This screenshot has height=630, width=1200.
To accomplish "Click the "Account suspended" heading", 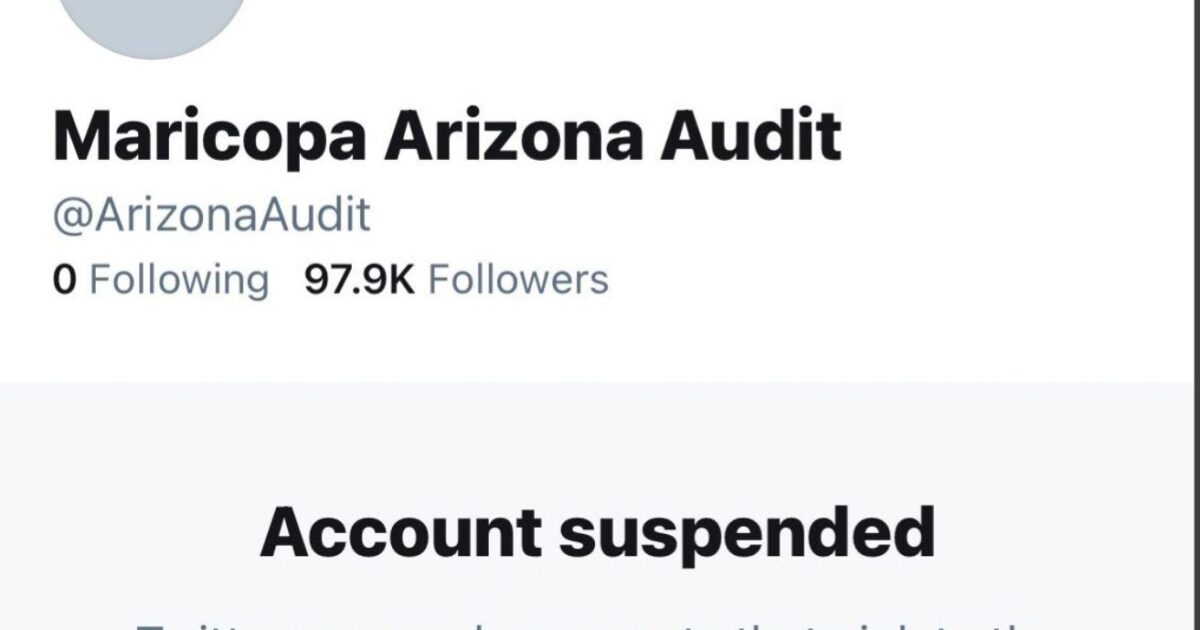I will pos(598,532).
